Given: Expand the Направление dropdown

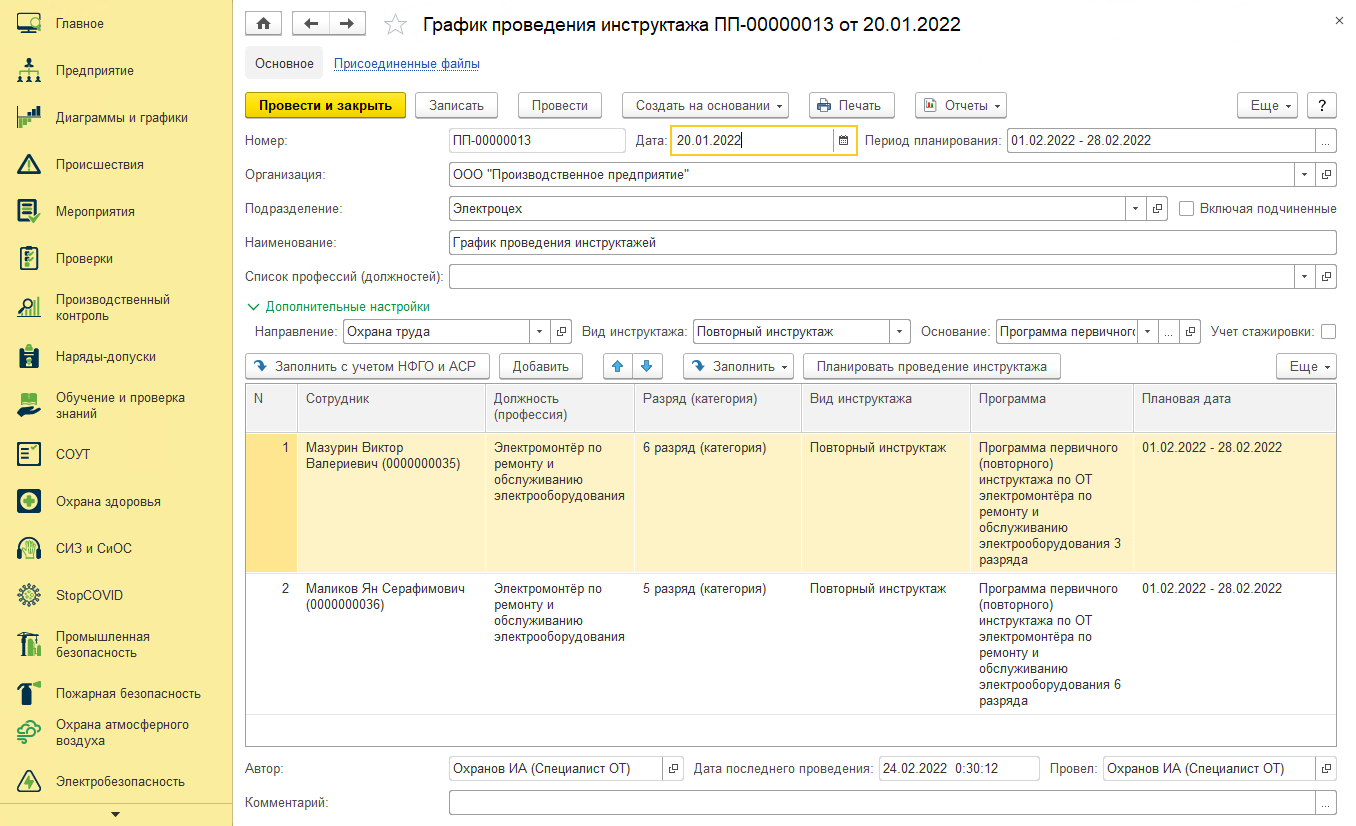Looking at the screenshot, I should coord(540,332).
